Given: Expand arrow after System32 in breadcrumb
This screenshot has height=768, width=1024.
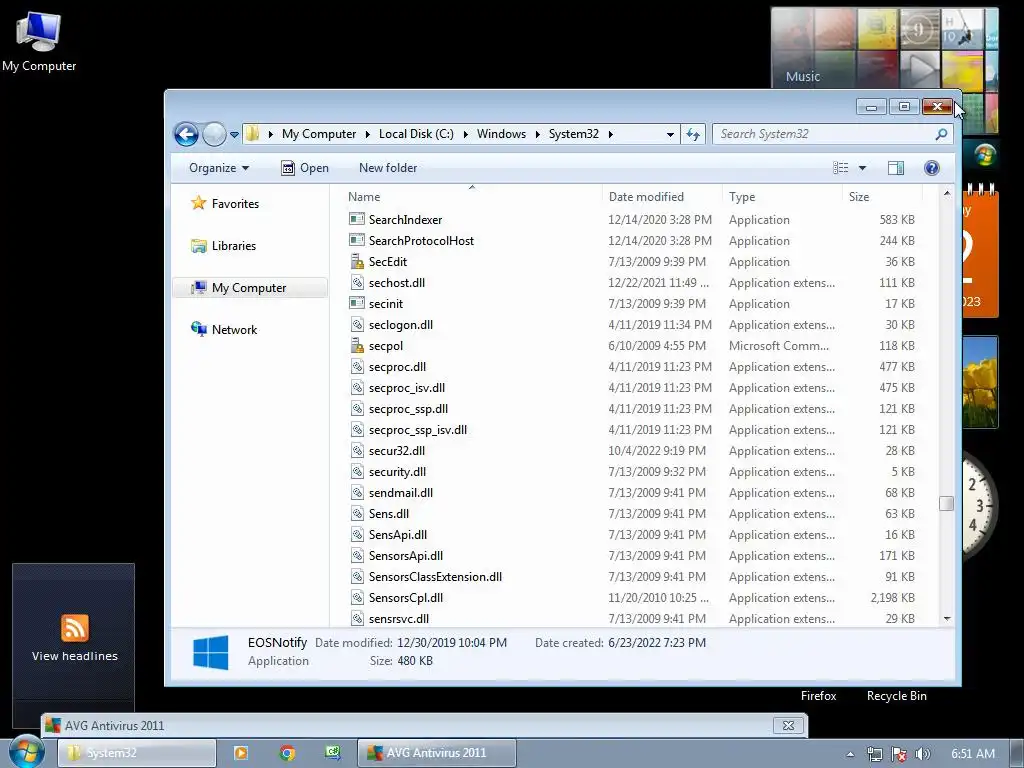Looking at the screenshot, I should point(611,134).
